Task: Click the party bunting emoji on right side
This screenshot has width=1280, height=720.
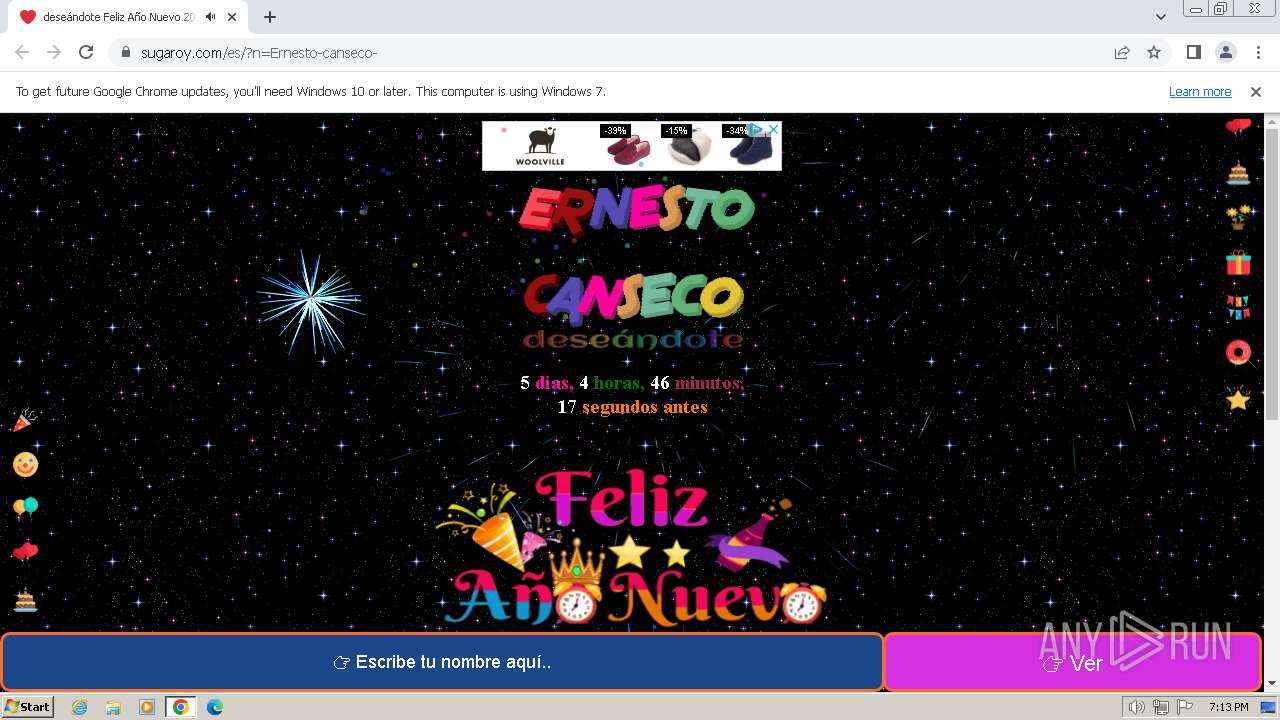Action: 1238,307
